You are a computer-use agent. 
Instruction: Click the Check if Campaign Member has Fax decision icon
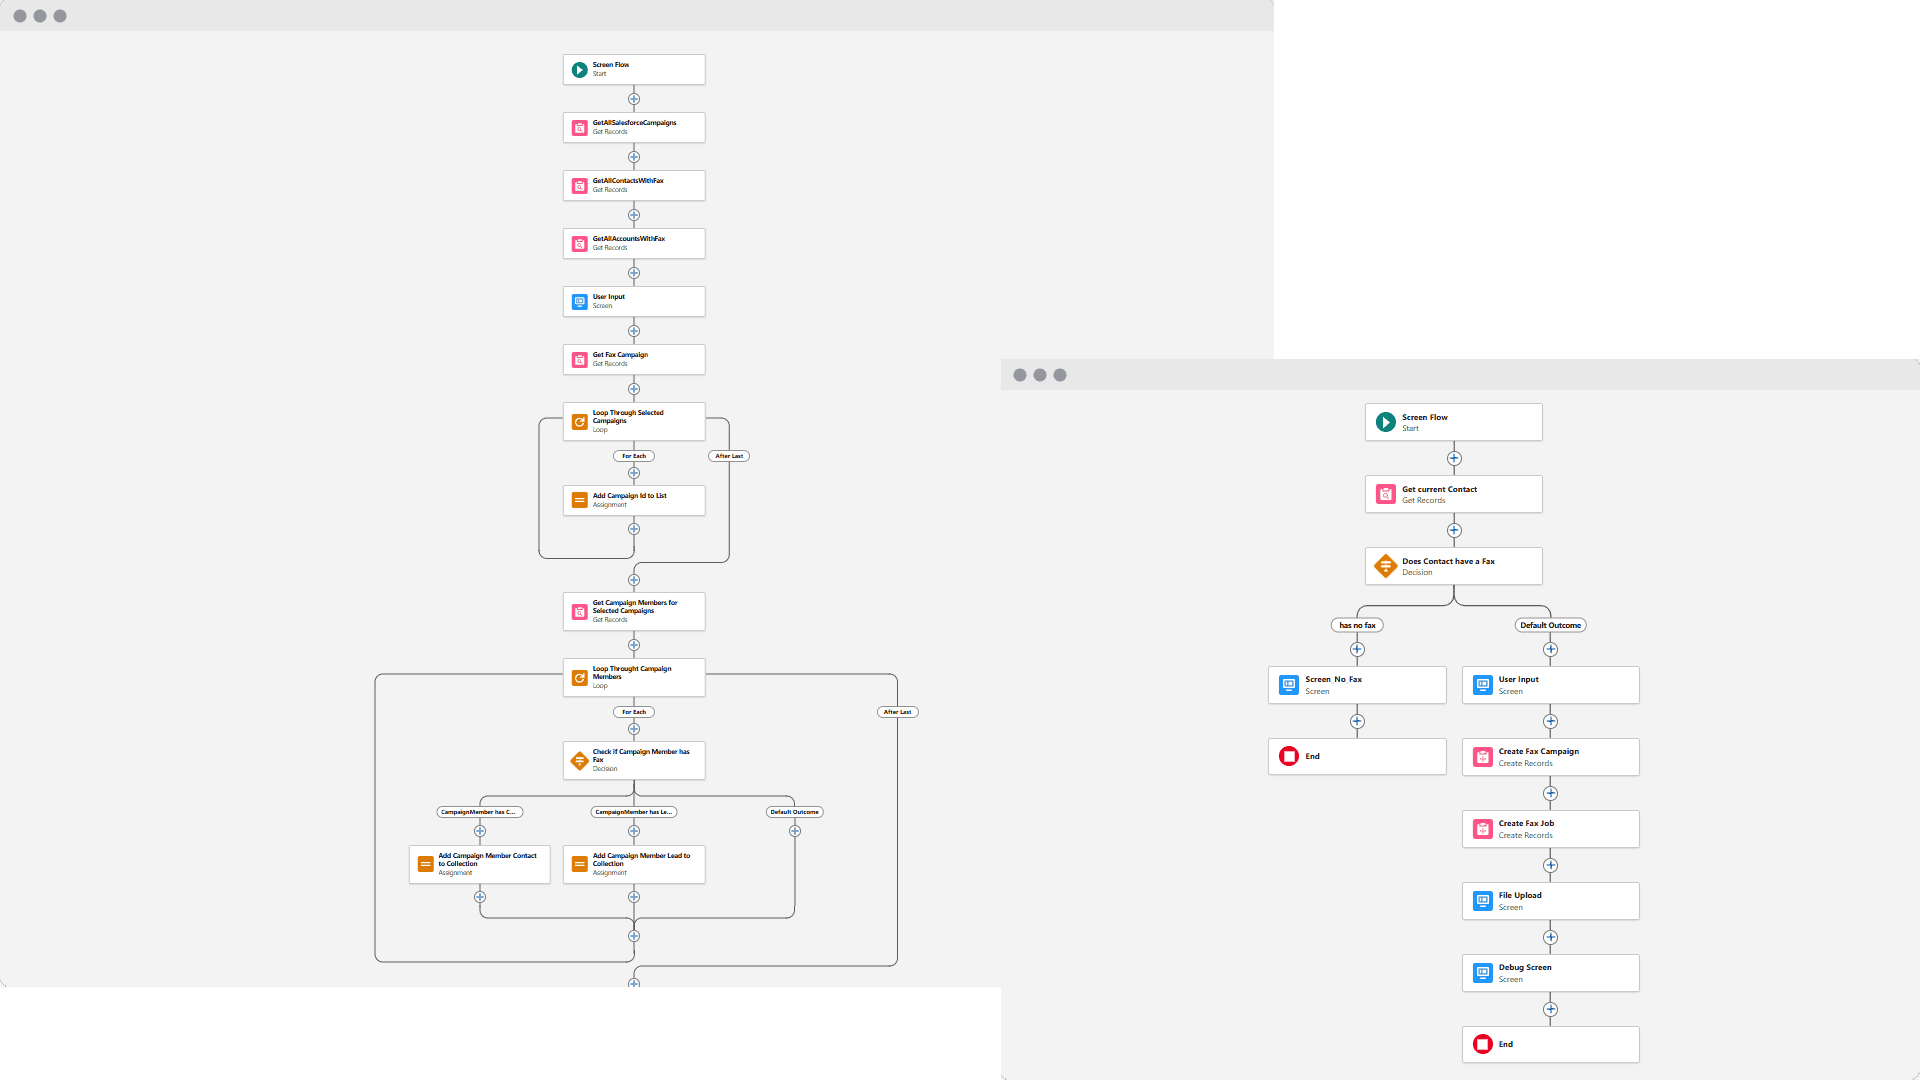click(579, 761)
